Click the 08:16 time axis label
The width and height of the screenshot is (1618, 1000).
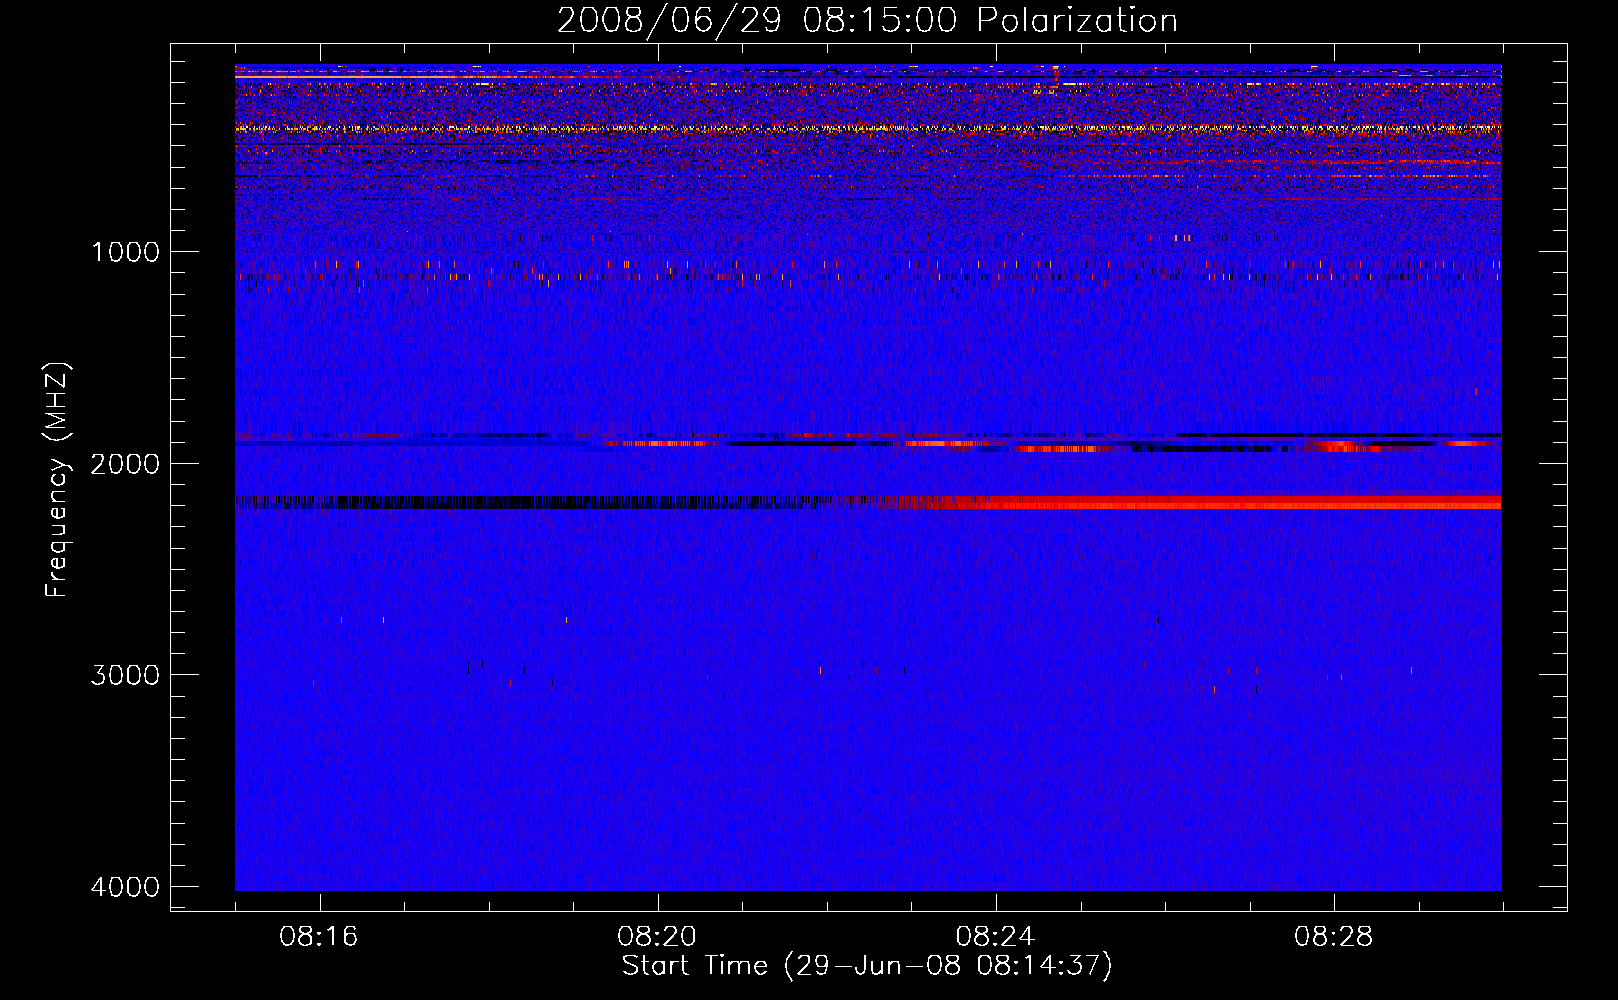[x=319, y=937]
